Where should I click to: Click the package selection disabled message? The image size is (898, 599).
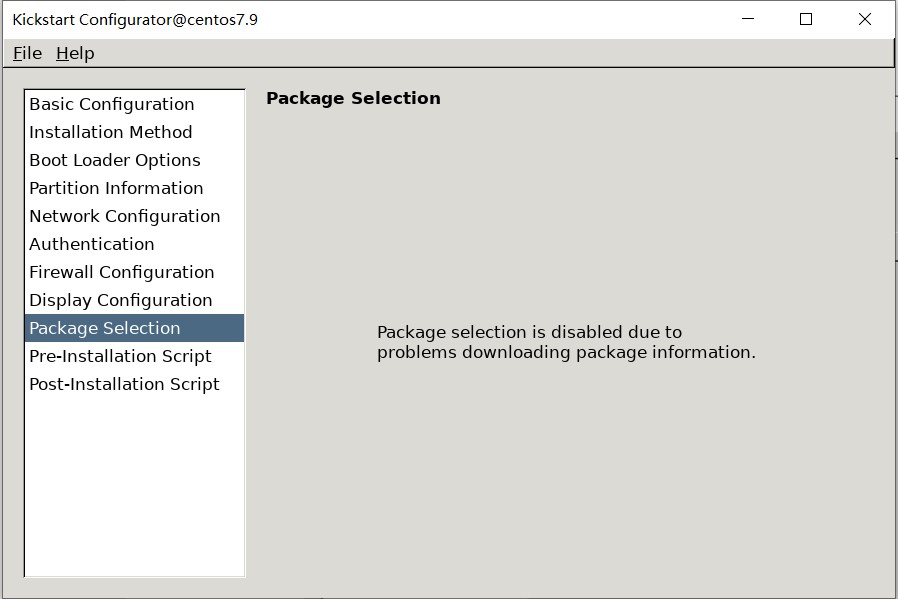pyautogui.click(x=566, y=342)
